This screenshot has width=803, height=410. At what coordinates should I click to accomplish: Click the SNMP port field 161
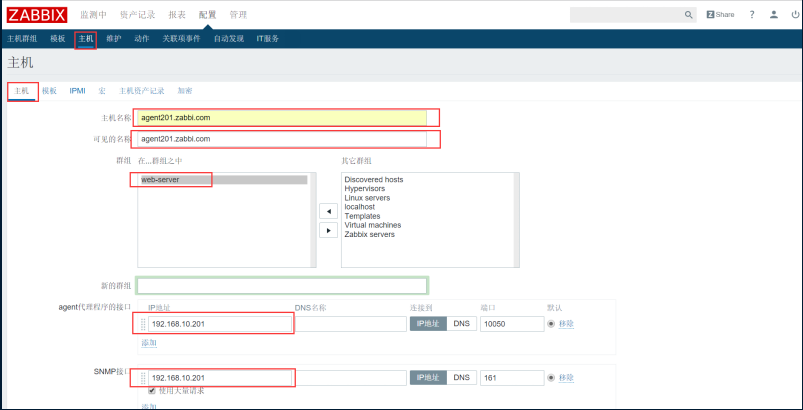(x=512, y=378)
